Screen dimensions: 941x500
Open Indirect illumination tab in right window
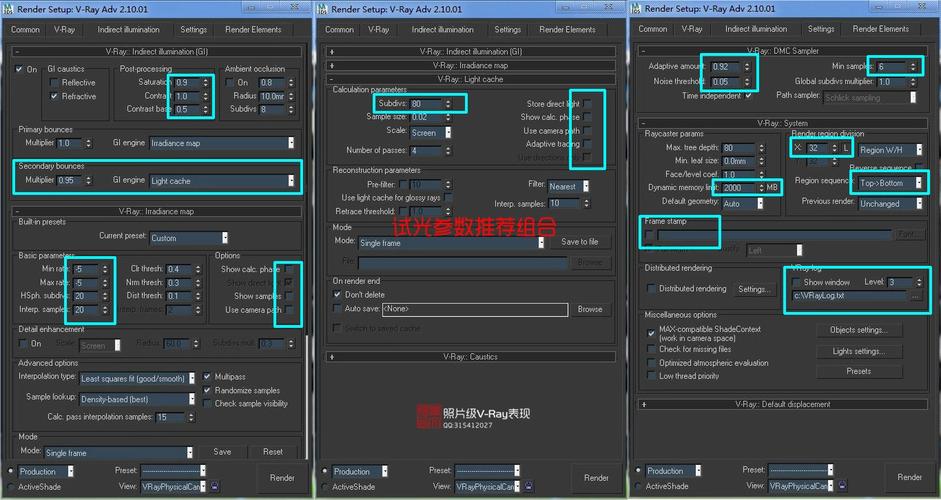coord(756,29)
